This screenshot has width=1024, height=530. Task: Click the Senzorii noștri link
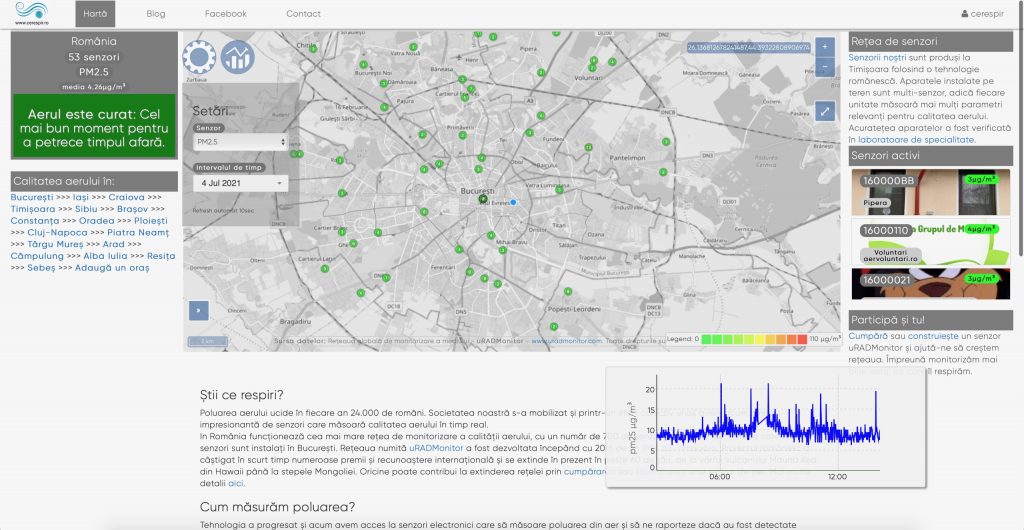(877, 57)
